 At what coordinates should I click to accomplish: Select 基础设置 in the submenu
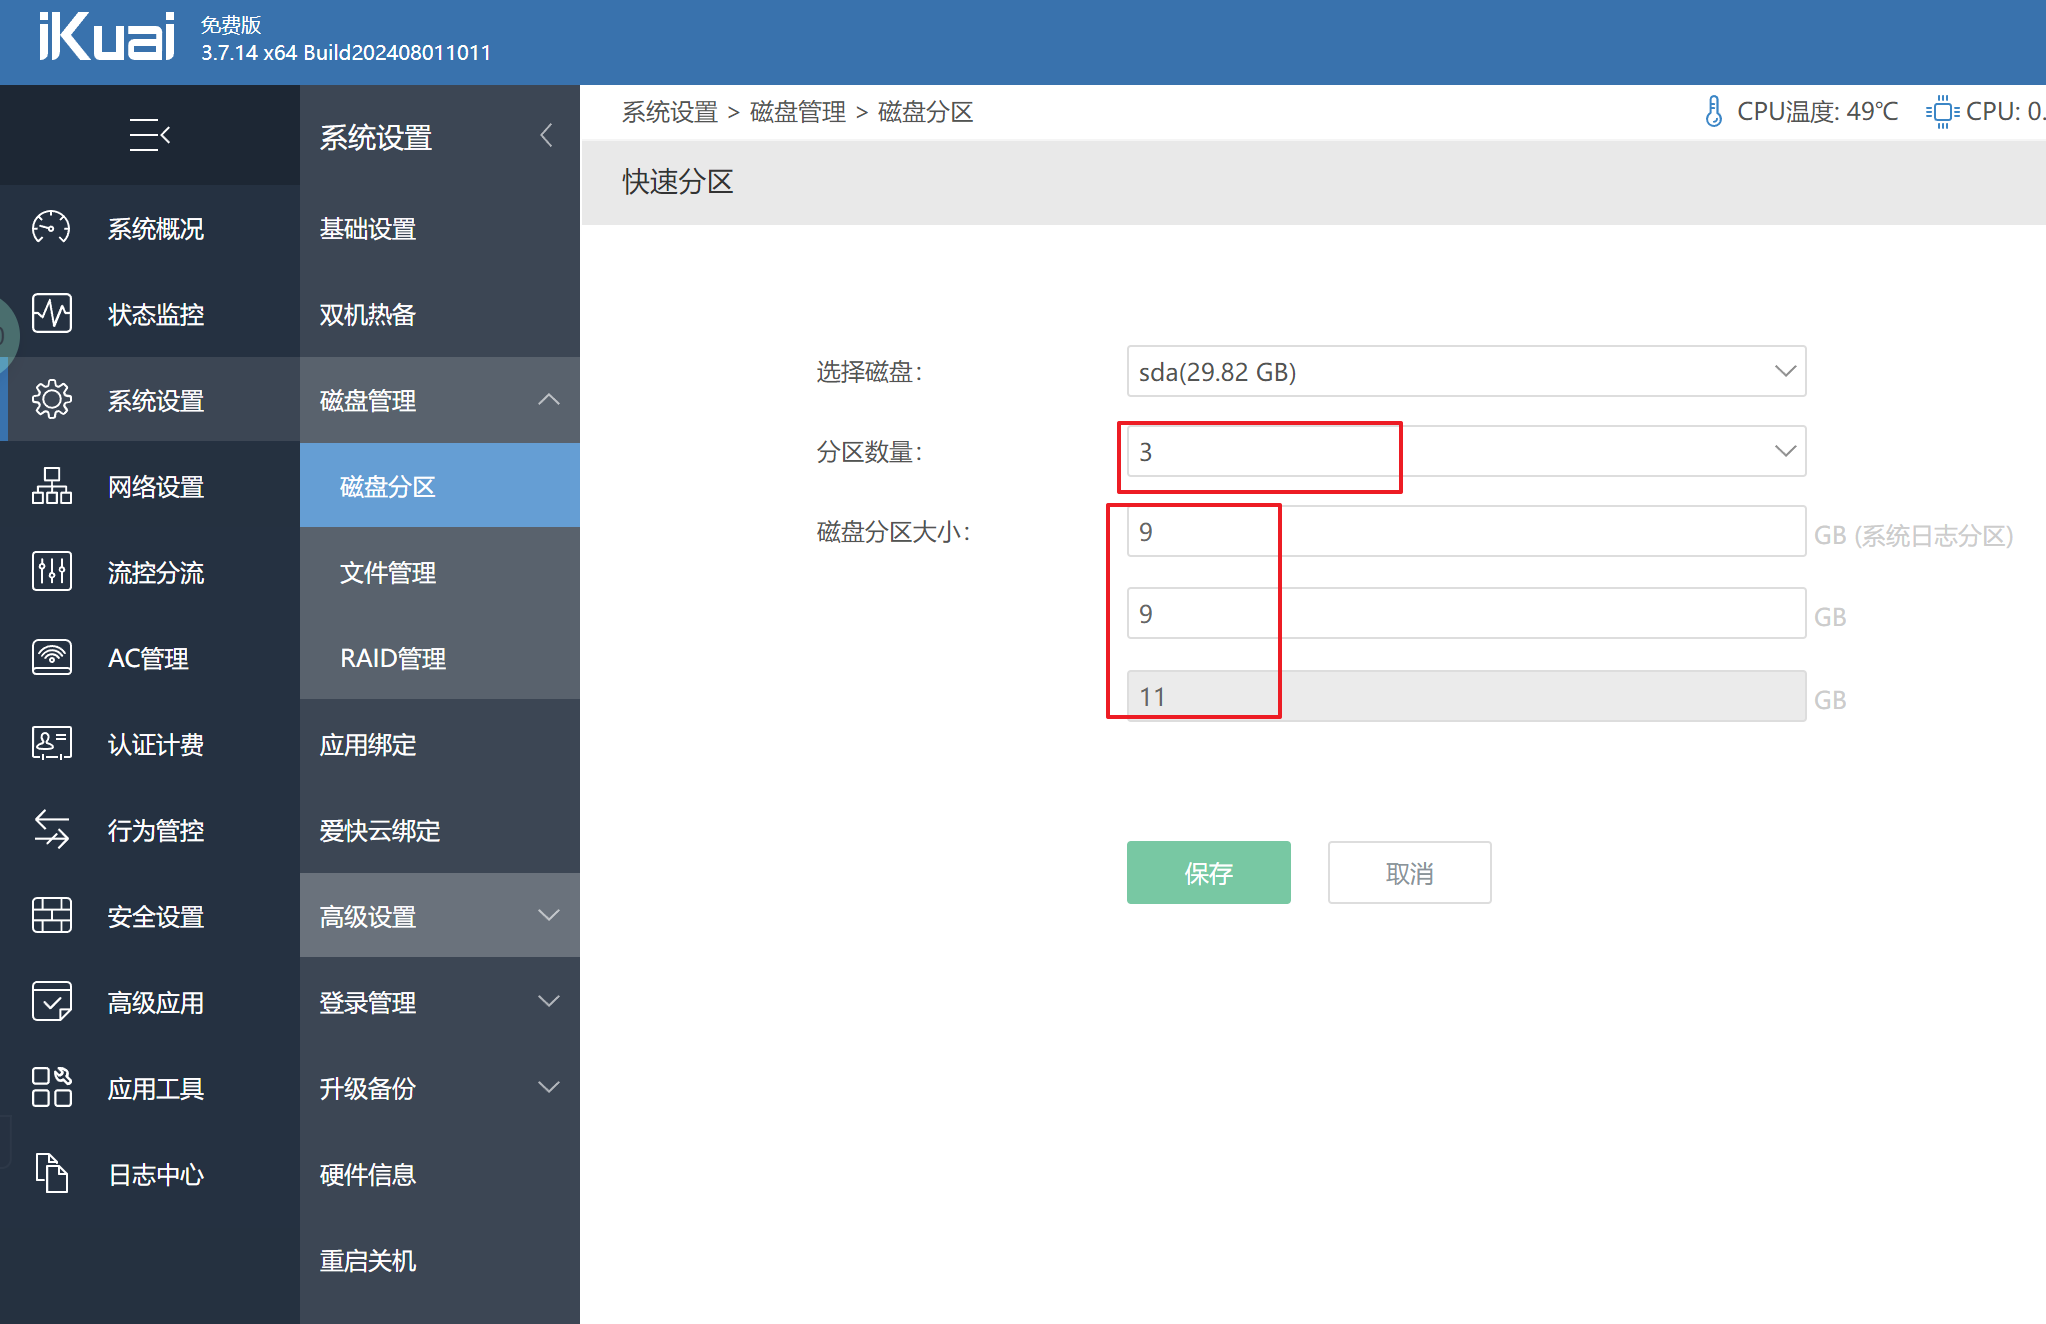tap(440, 229)
